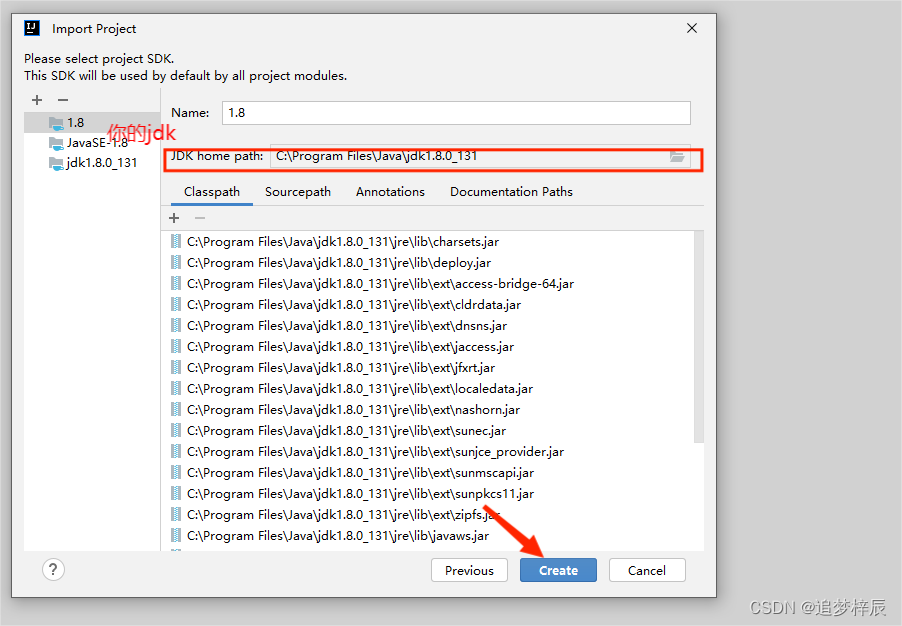Click the classpath list vertical scrollbar
This screenshot has width=902, height=626.
tap(699, 337)
